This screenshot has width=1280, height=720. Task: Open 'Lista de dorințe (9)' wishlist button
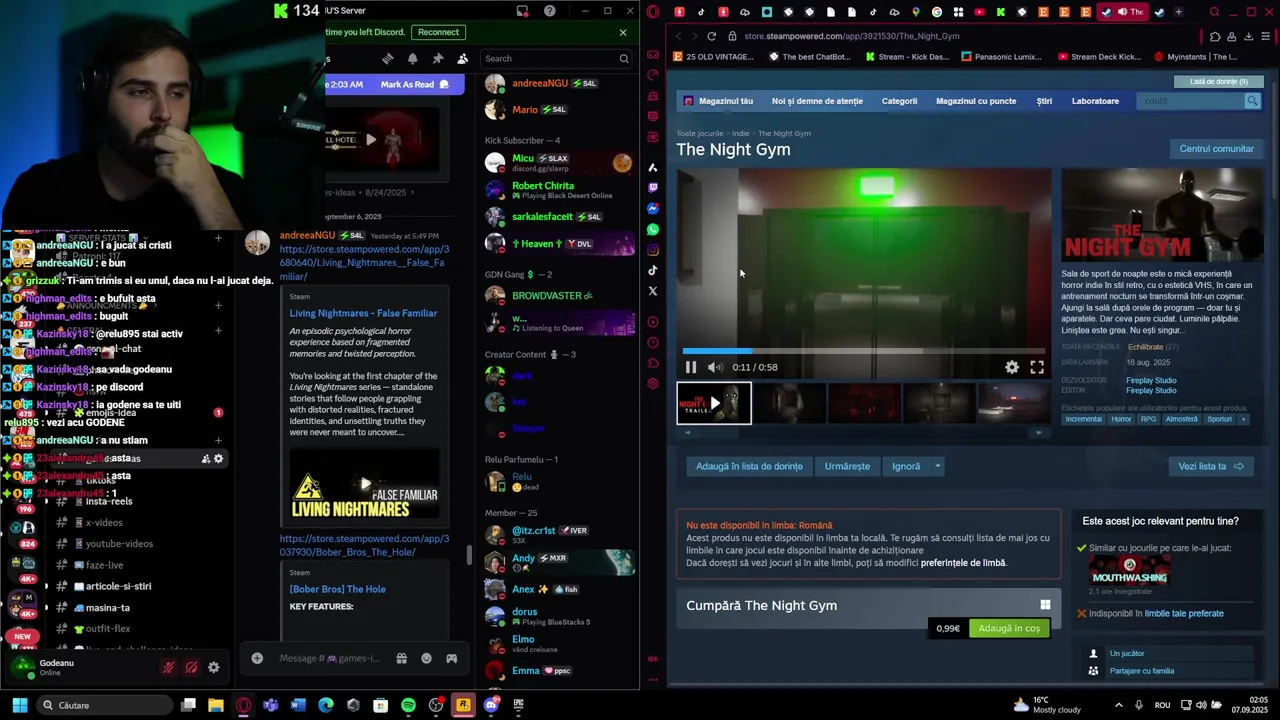click(1218, 82)
